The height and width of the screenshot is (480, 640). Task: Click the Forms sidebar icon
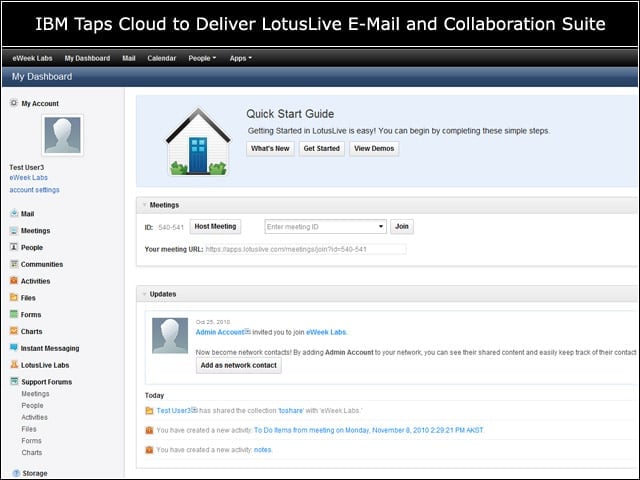[x=14, y=314]
